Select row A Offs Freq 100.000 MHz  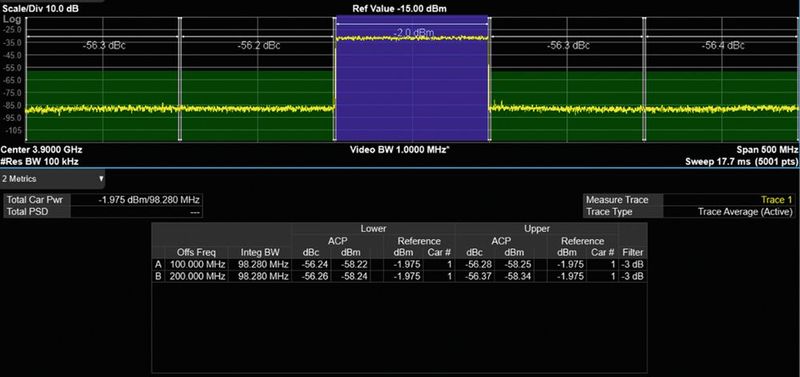point(196,264)
